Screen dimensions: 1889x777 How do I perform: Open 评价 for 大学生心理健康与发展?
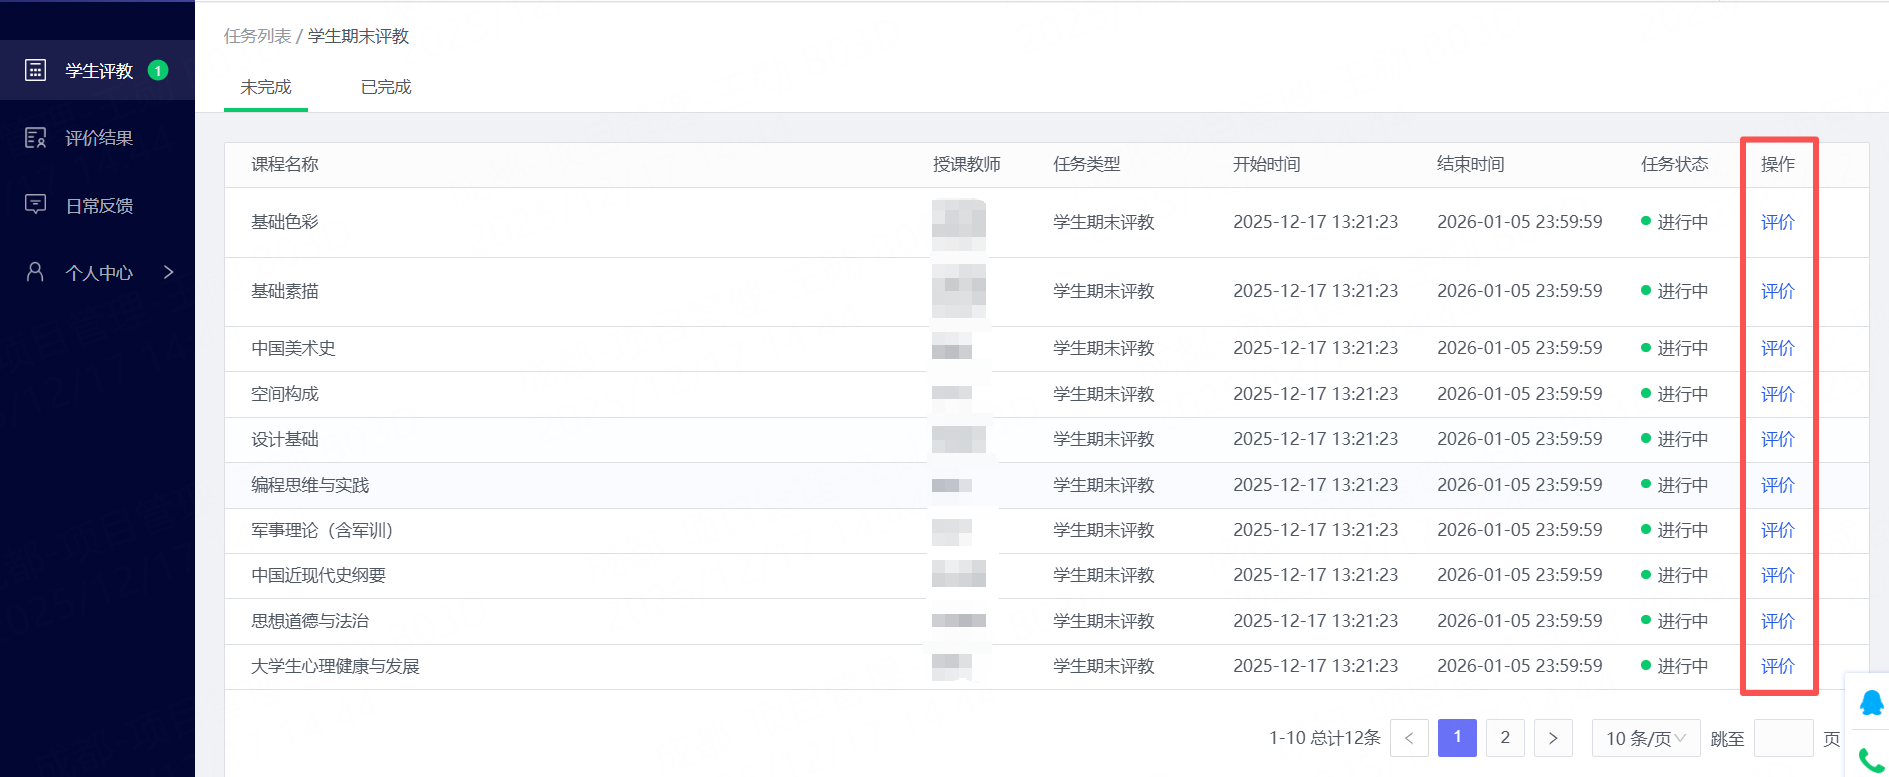coord(1777,666)
